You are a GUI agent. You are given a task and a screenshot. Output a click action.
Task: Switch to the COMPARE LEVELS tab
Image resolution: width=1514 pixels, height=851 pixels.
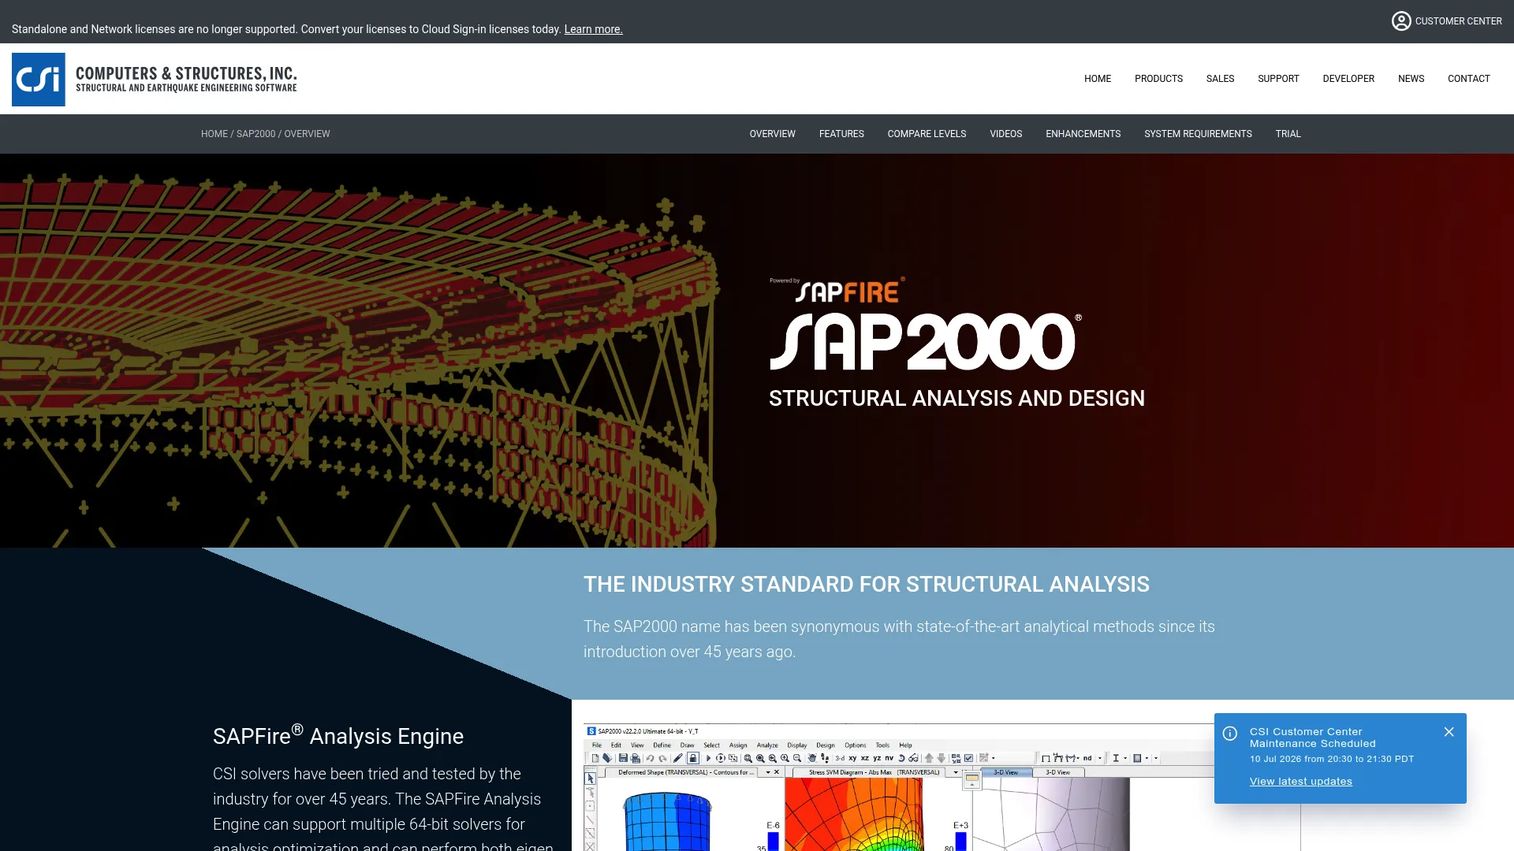click(x=926, y=134)
